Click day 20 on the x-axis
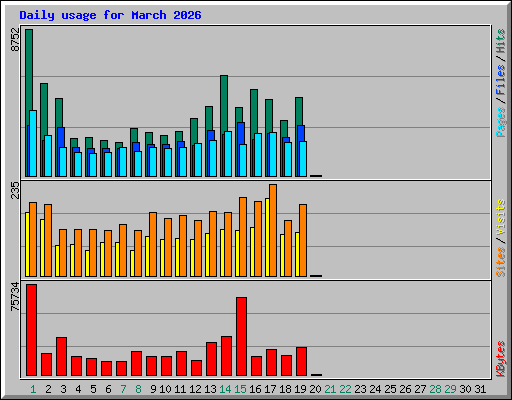512x400 pixels. pos(315,389)
